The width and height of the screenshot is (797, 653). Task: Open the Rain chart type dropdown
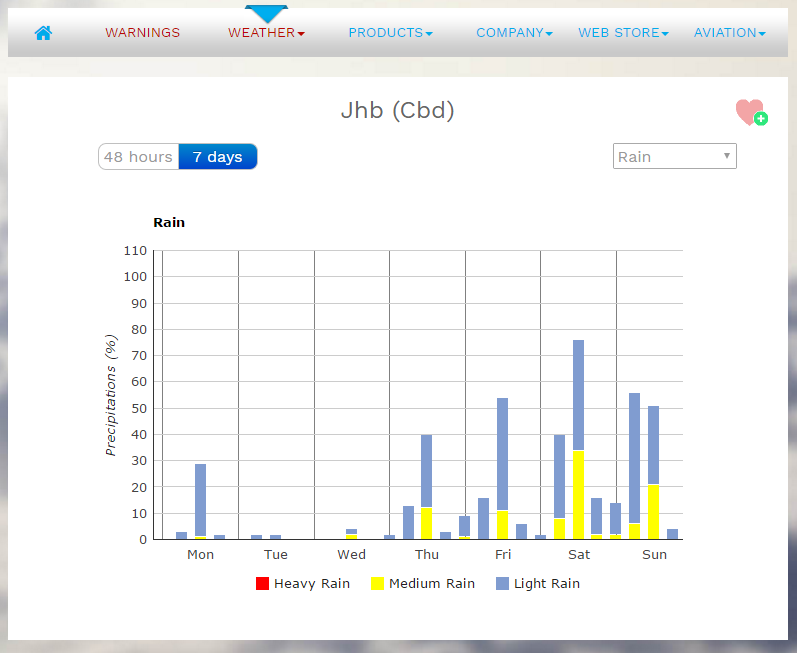coord(674,156)
